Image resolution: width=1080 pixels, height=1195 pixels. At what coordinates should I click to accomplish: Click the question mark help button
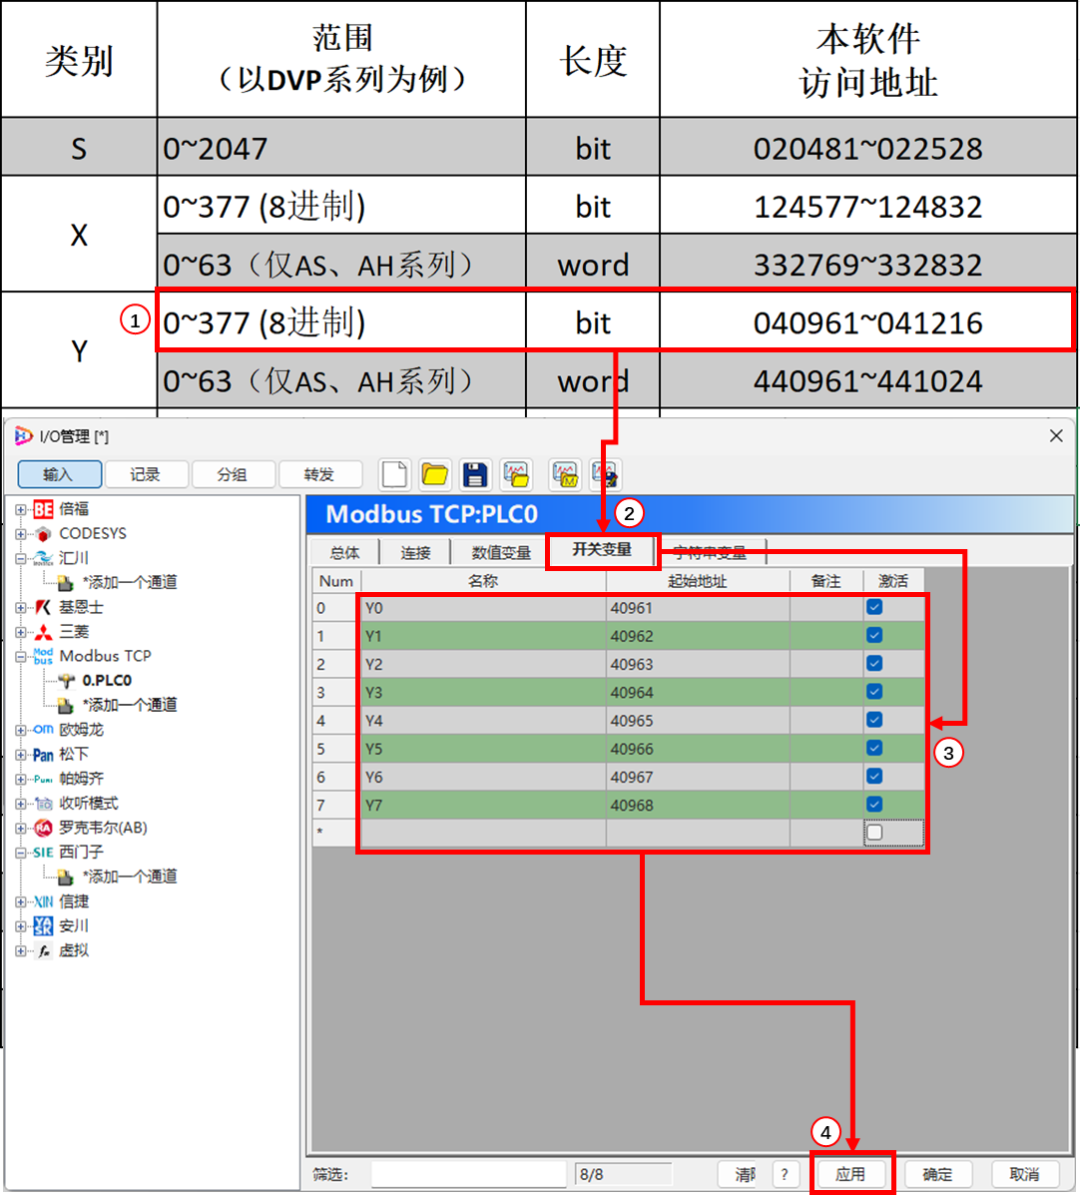coord(784,1174)
